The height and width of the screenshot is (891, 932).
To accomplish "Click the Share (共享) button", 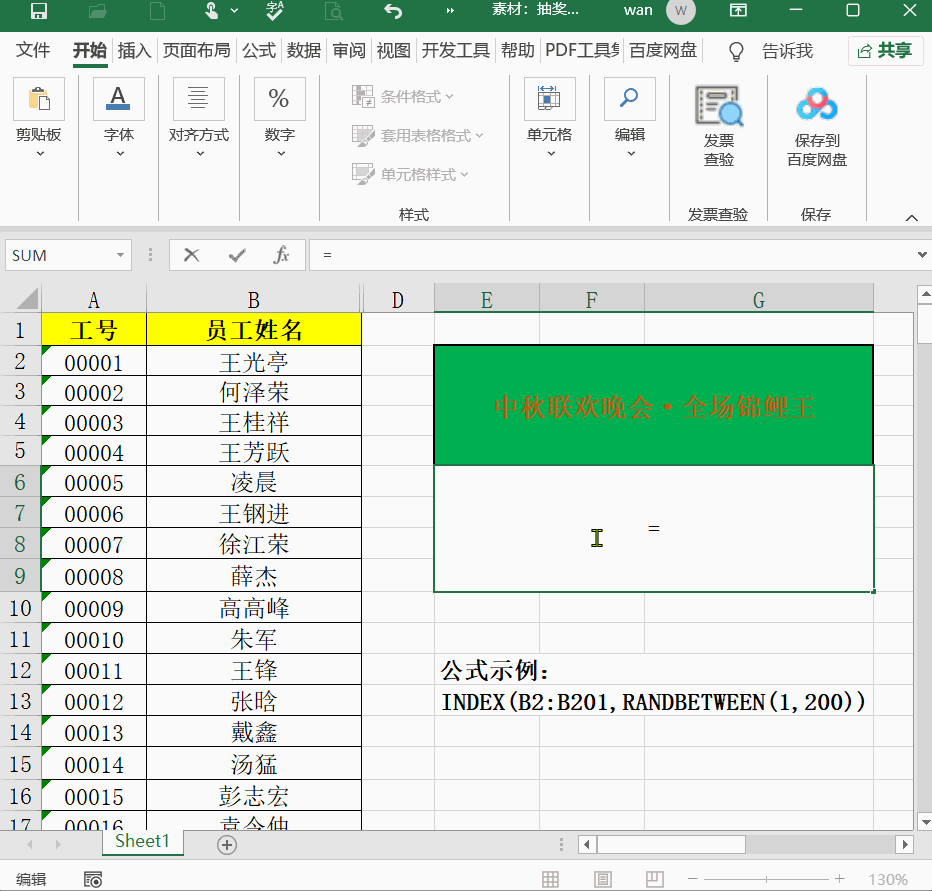I will click(x=886, y=51).
